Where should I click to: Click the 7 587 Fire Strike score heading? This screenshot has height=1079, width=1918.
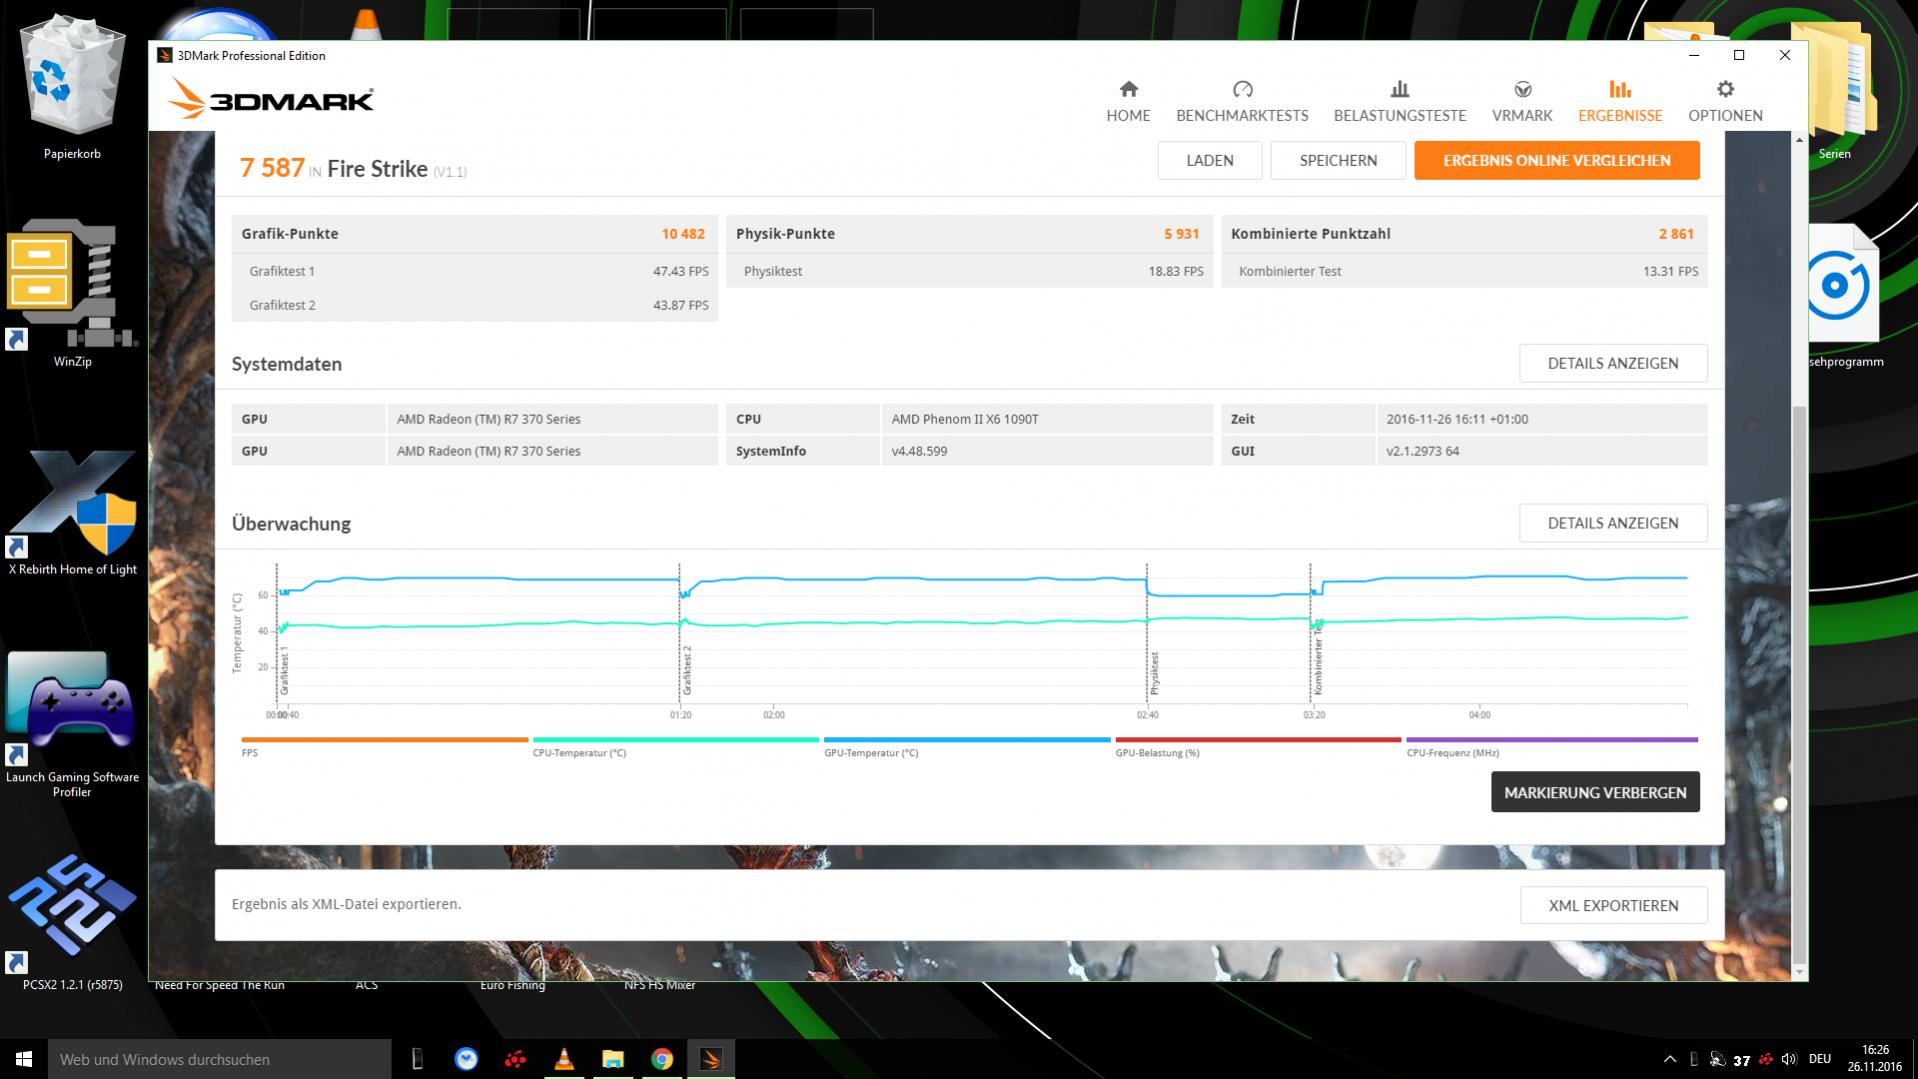click(353, 168)
